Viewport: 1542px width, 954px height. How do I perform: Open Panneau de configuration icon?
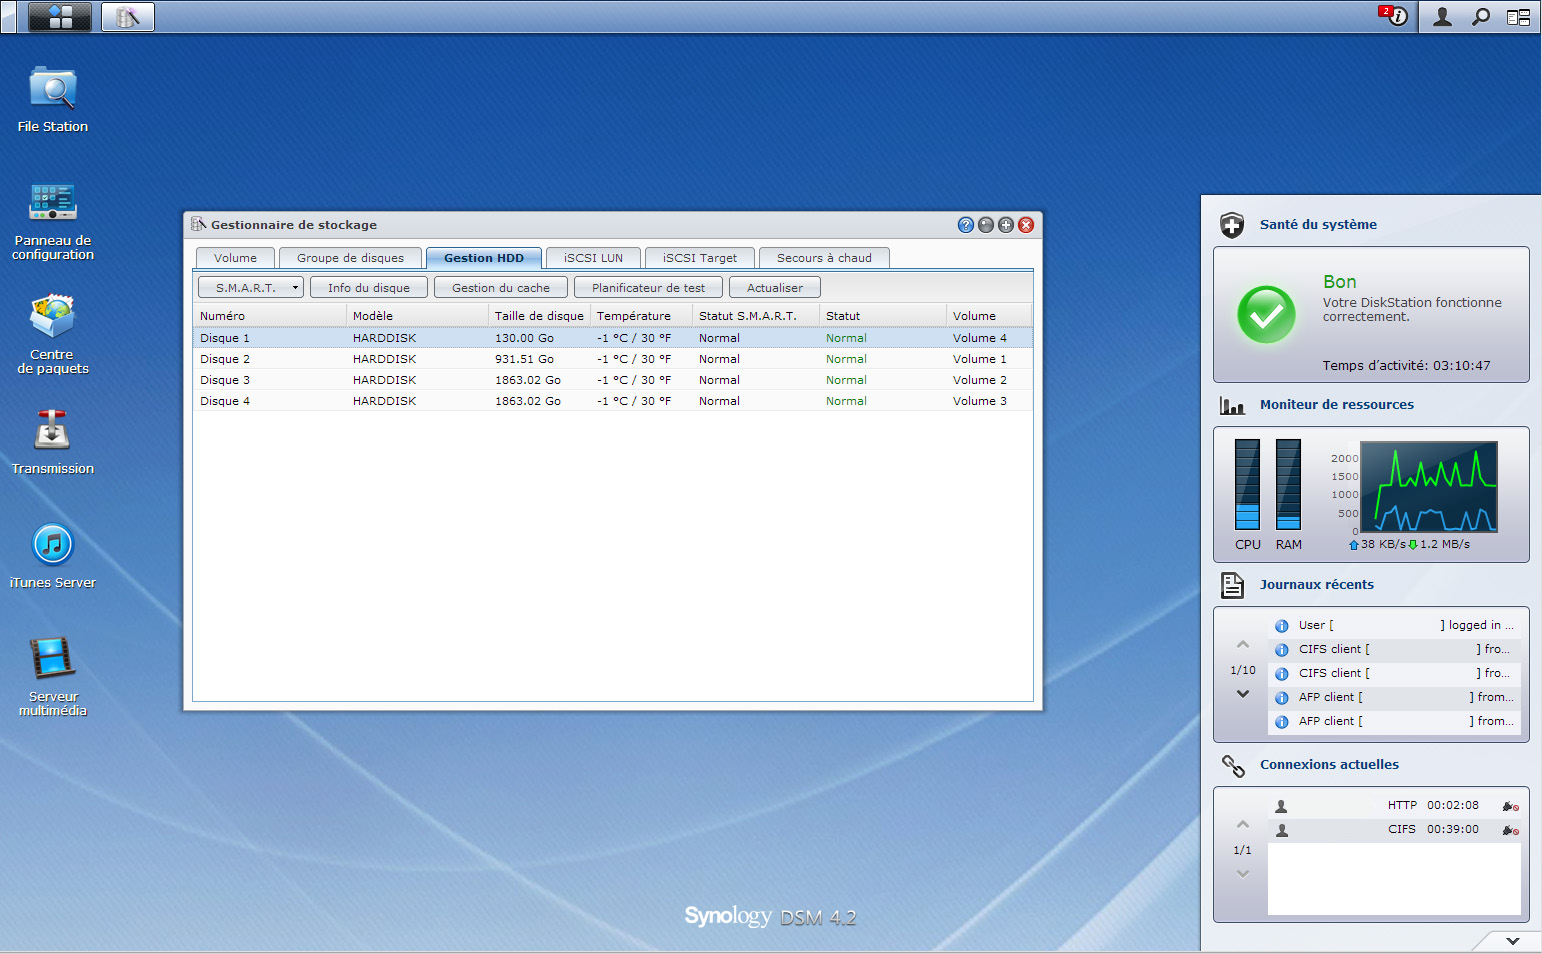[53, 204]
